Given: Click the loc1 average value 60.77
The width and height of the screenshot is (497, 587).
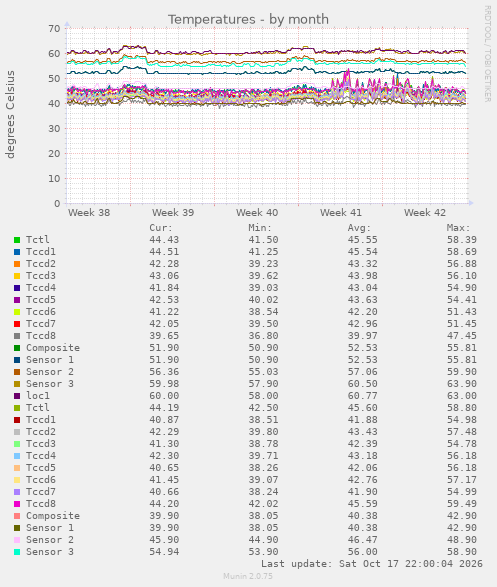Looking at the screenshot, I should tap(363, 396).
